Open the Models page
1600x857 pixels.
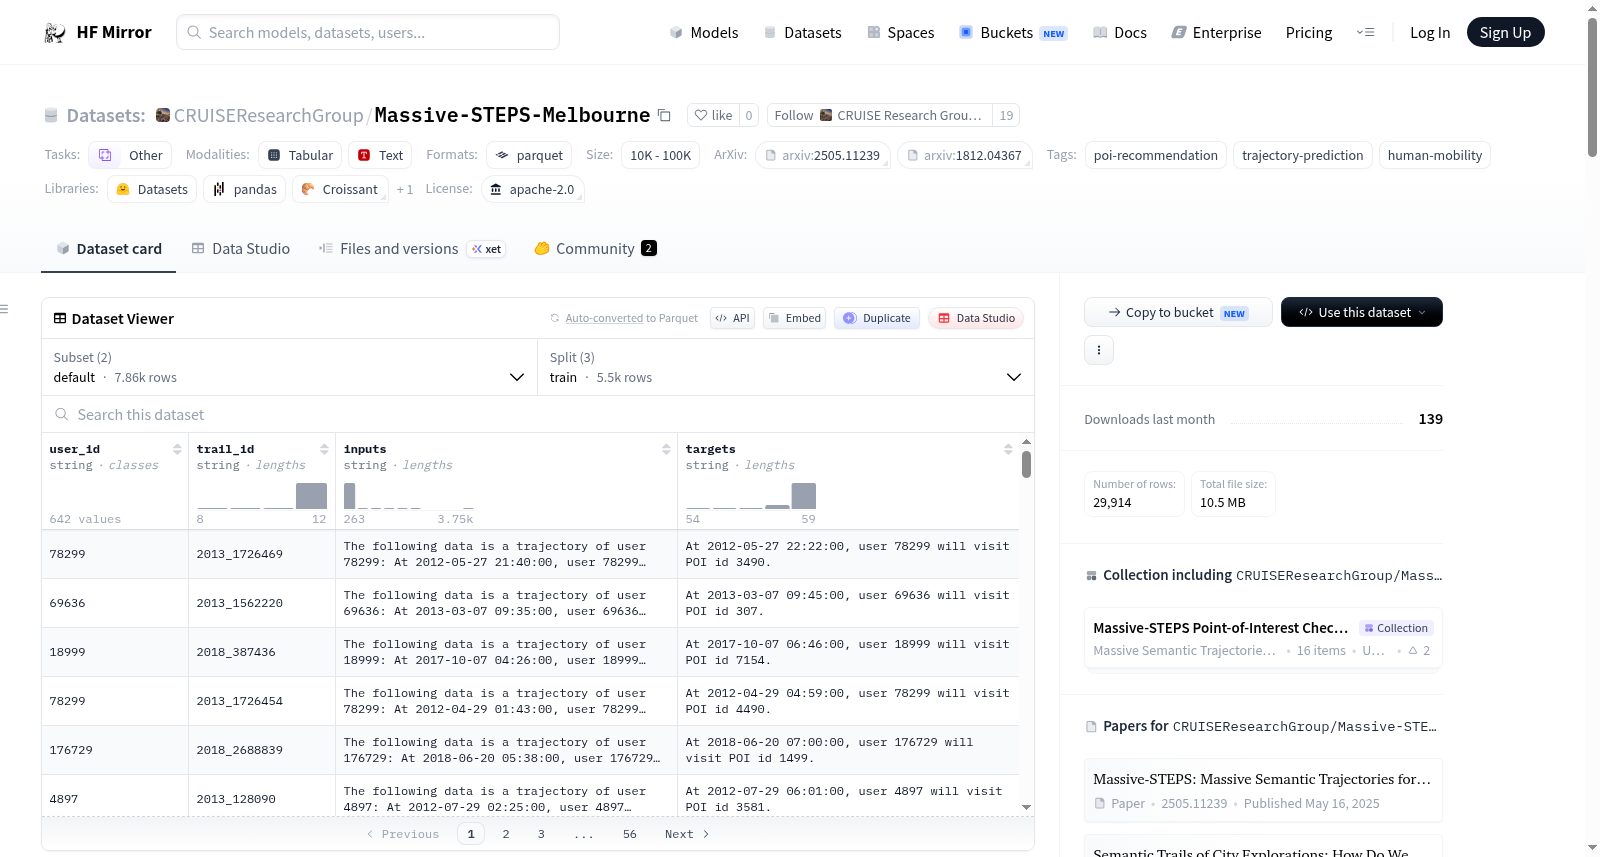tap(704, 32)
